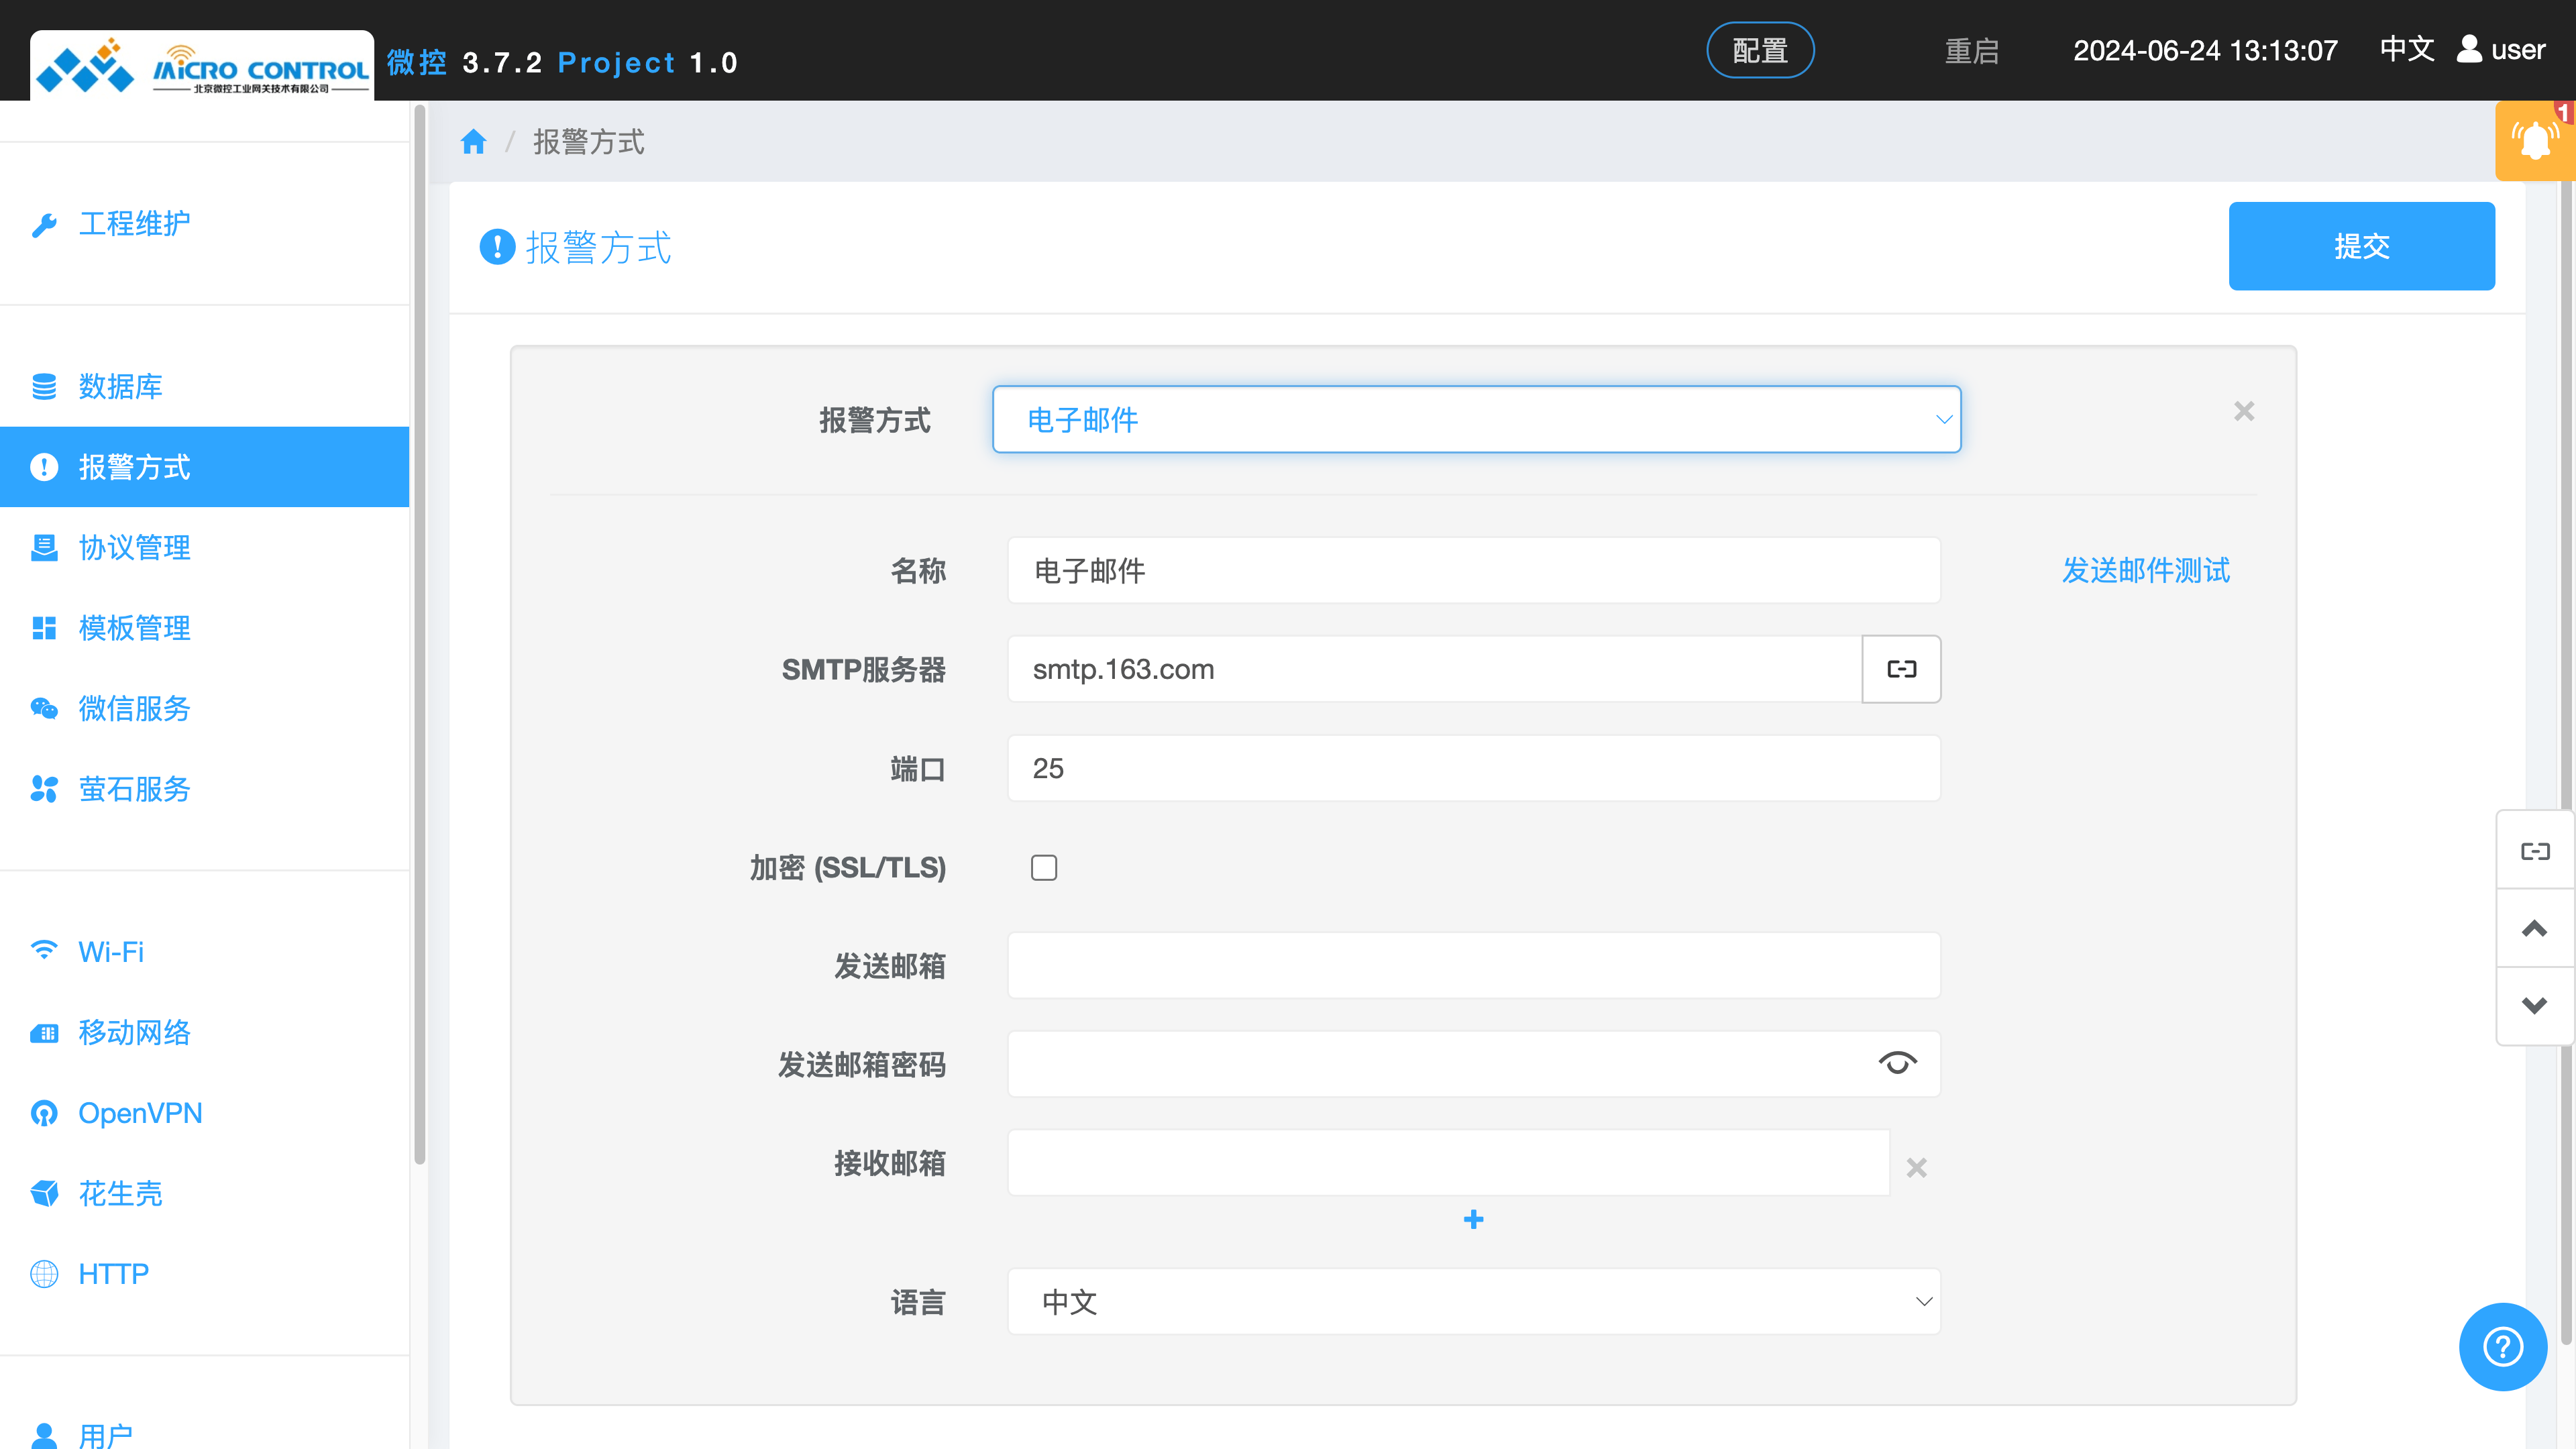2576x1449 pixels.
Task: Open the 语言 language dropdown
Action: pyautogui.click(x=1474, y=1301)
